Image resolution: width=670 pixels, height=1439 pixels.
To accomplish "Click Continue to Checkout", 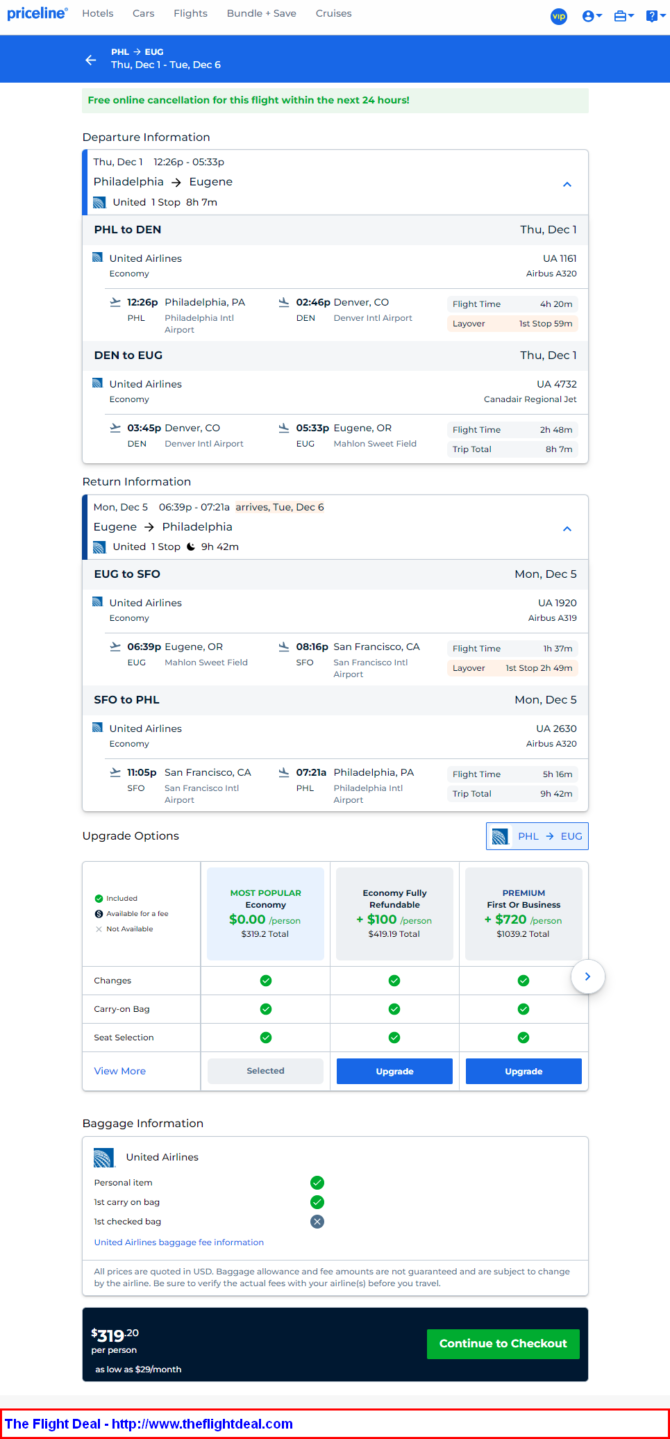I will point(503,1343).
